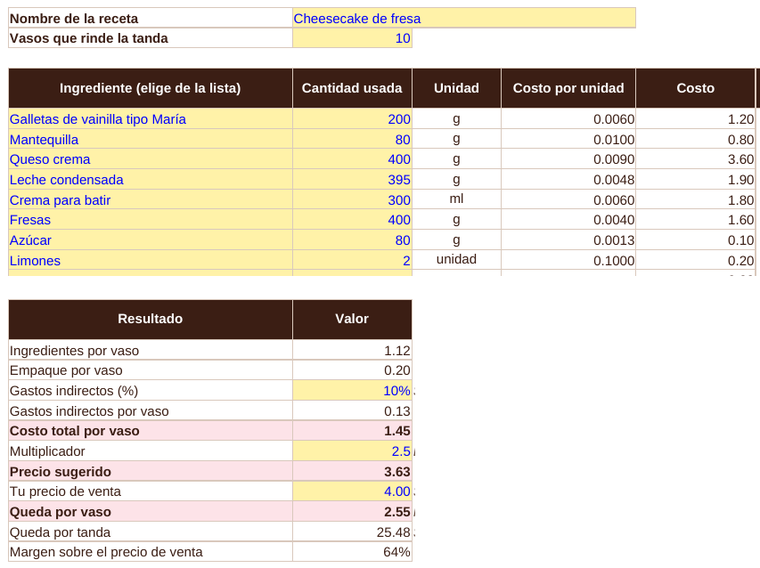This screenshot has width=760, height=568.
Task: Select the 'Costo total por vaso' value 1.45
Action: [352, 431]
